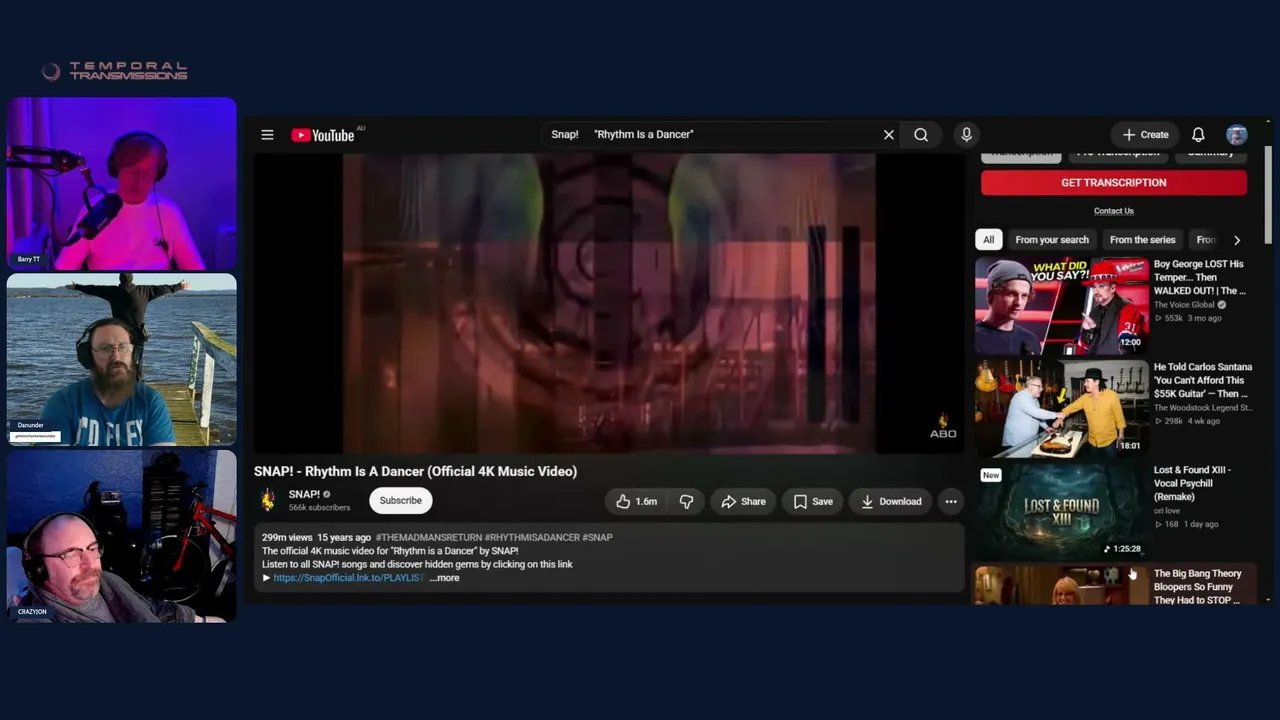Open the Lost & Found XIII thumbnail
1280x720 pixels.
click(1062, 510)
